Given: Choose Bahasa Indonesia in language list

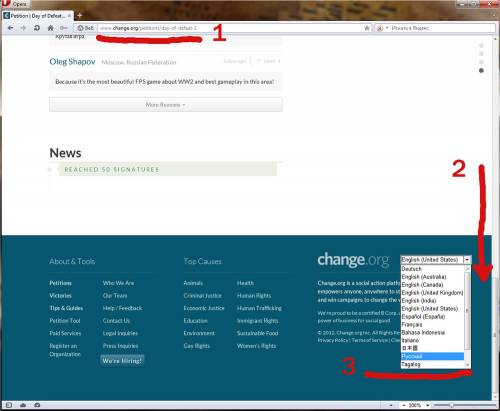Looking at the screenshot, I should point(433,333).
